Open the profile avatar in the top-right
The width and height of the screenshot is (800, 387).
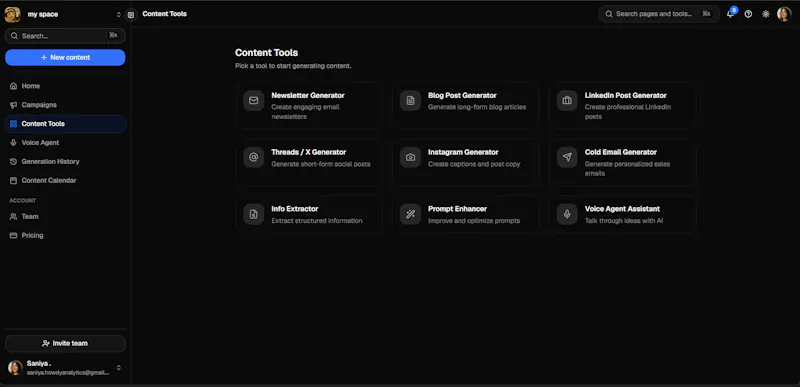click(784, 14)
